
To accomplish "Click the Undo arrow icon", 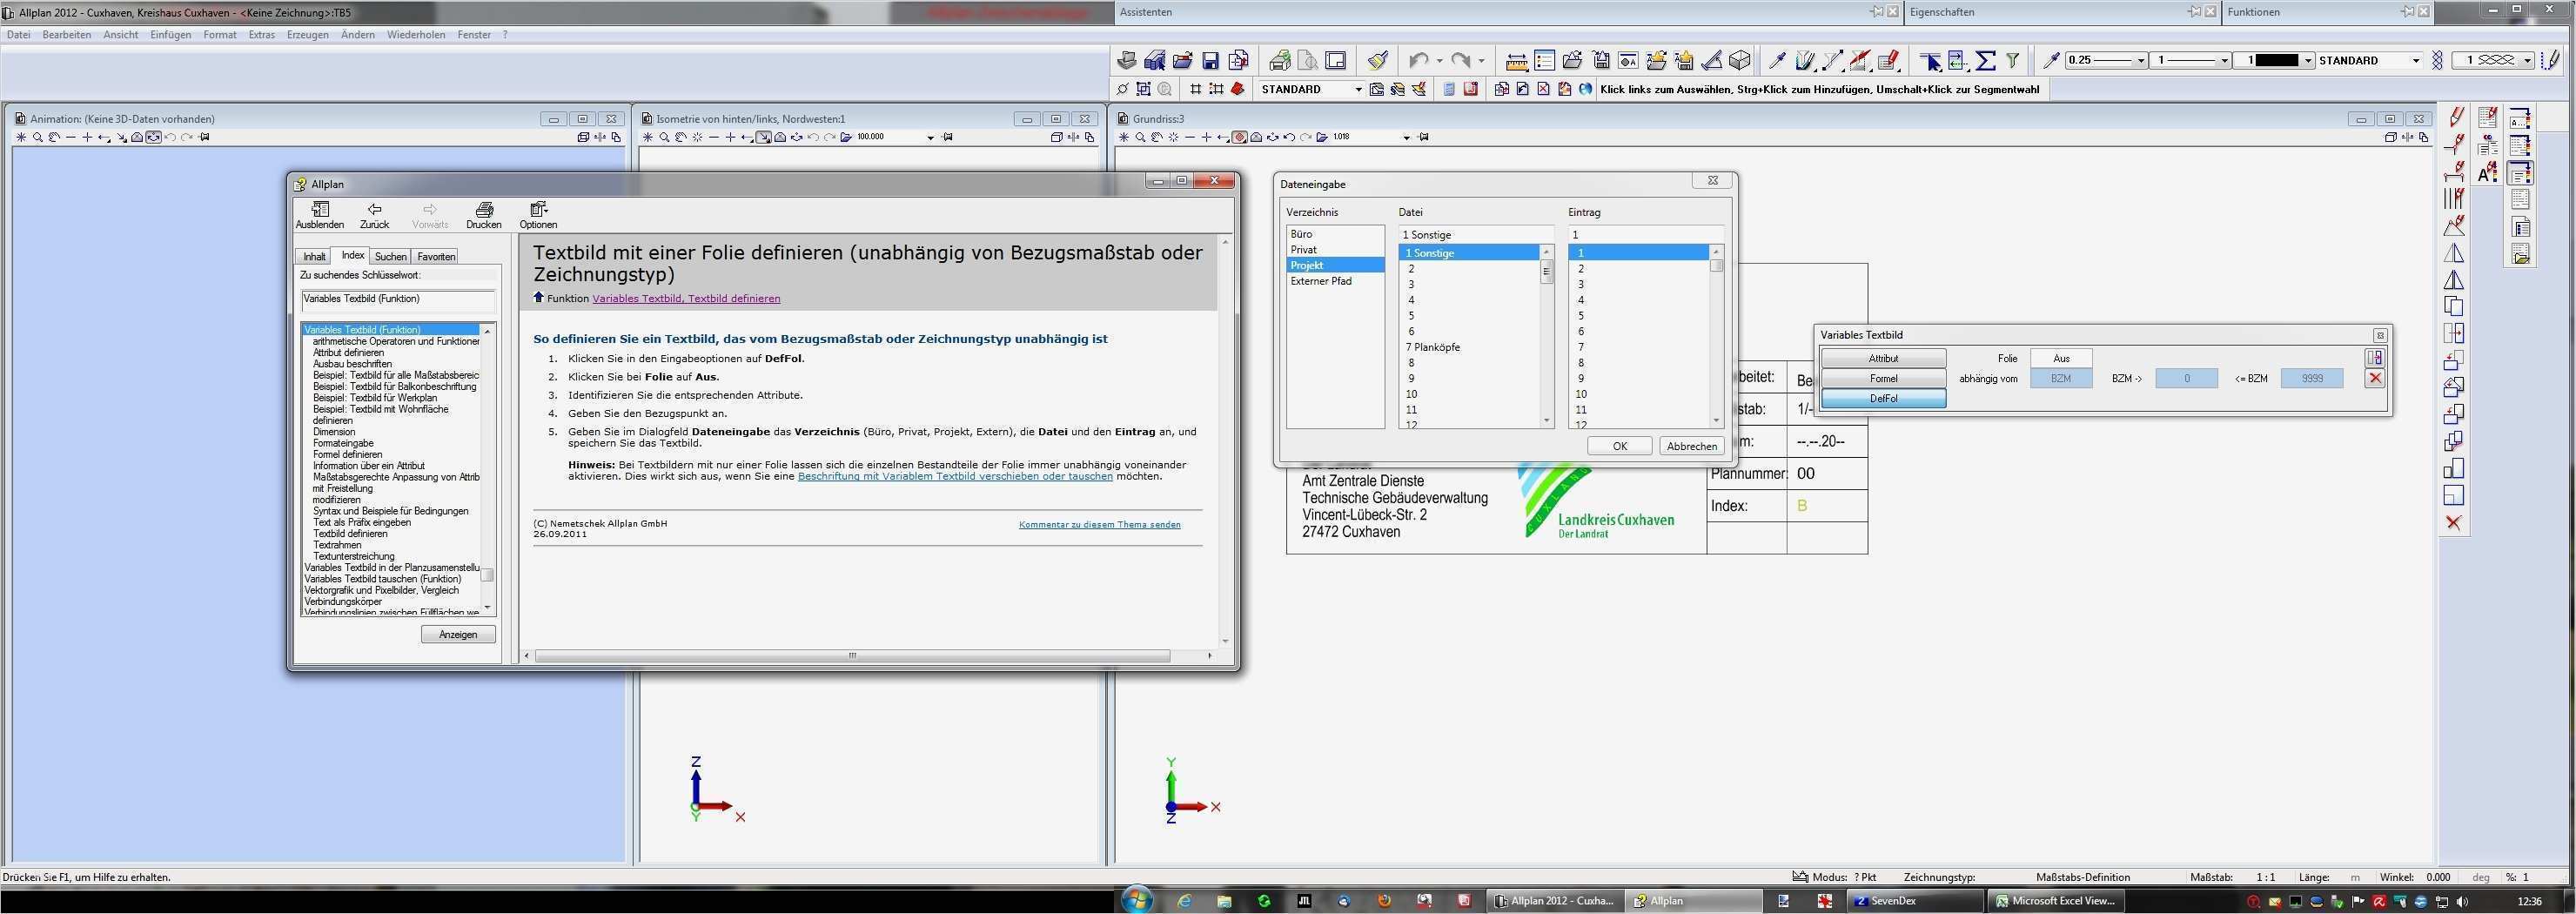I will pos(1418,61).
